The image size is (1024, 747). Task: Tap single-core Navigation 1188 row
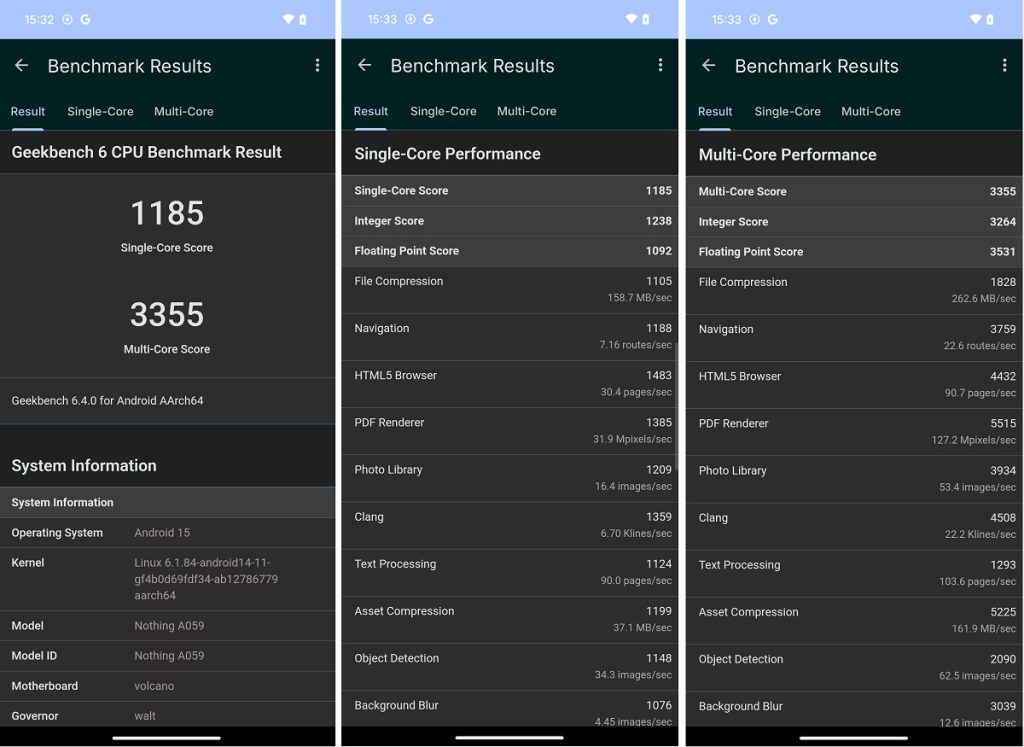tap(509, 336)
